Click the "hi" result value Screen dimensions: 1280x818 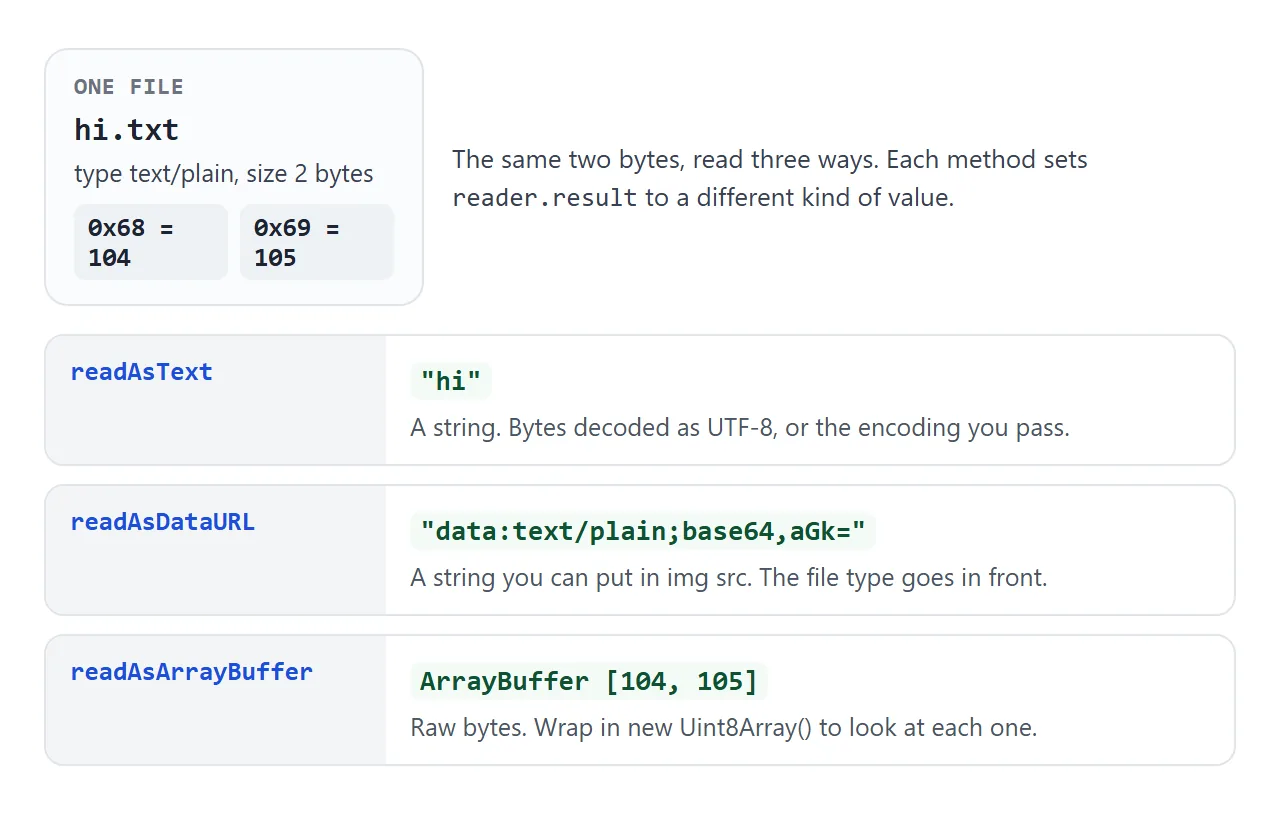451,380
